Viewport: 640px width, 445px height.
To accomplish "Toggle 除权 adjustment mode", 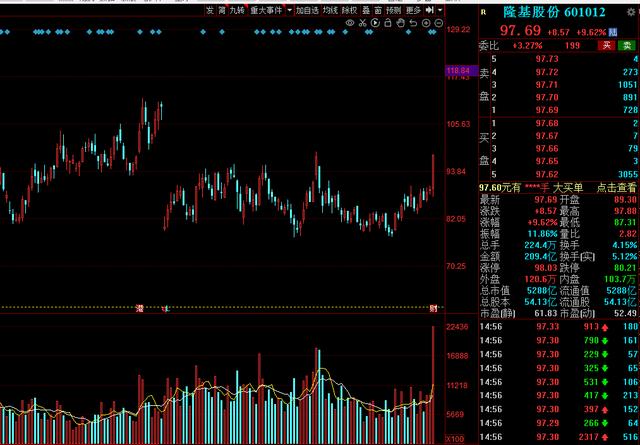I will 349,10.
